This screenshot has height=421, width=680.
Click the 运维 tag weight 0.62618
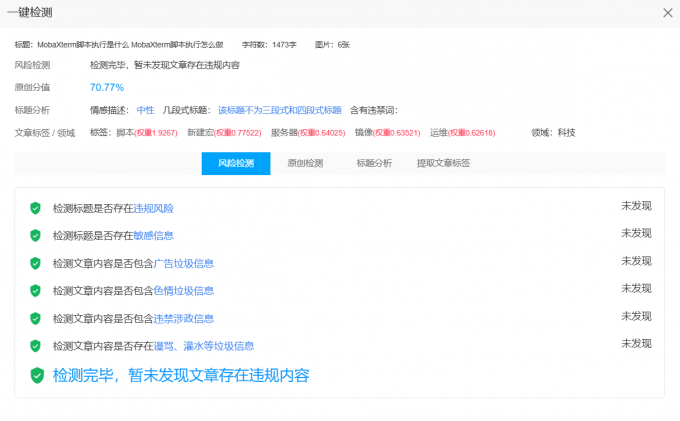tap(471, 133)
